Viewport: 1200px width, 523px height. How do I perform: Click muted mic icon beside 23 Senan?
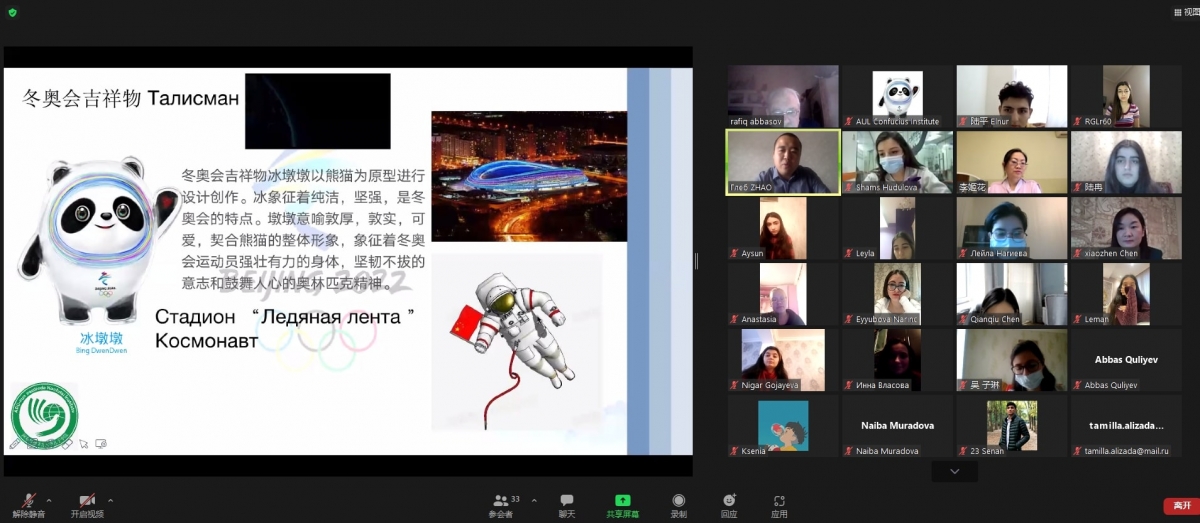(964, 451)
